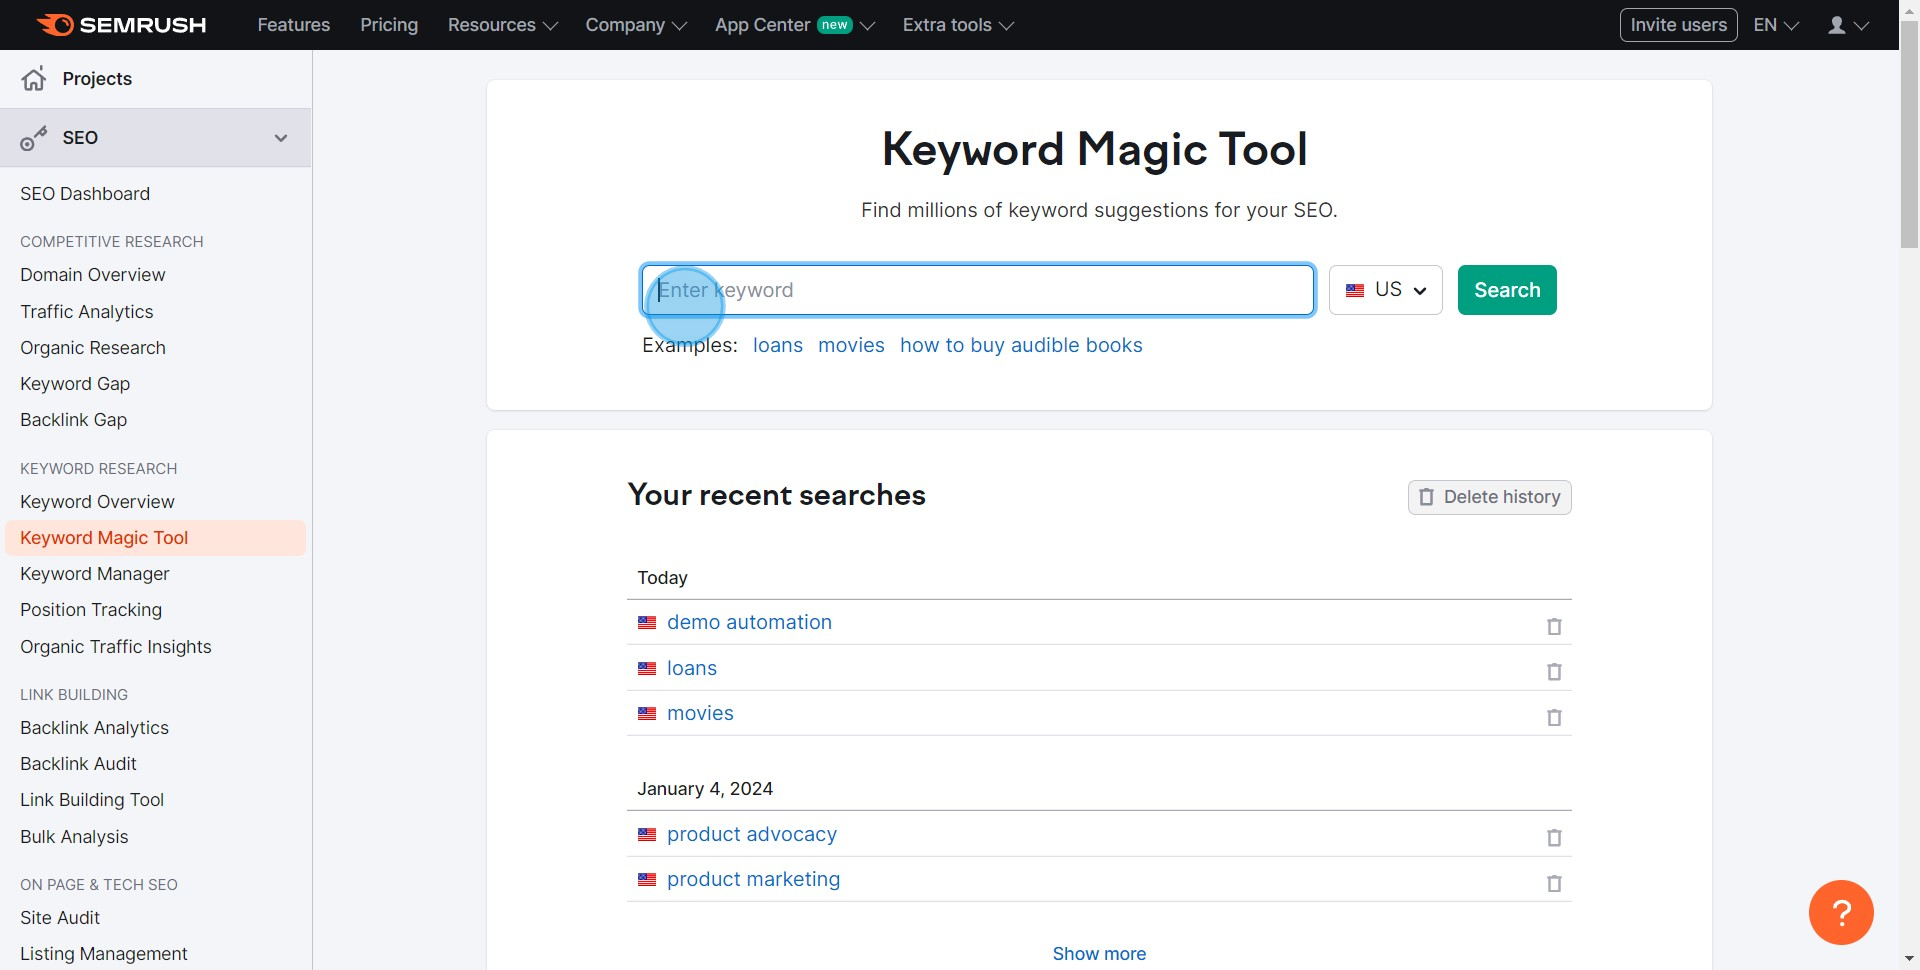Open Backlink Audit in sidebar
This screenshot has width=1920, height=970.
pyautogui.click(x=78, y=764)
